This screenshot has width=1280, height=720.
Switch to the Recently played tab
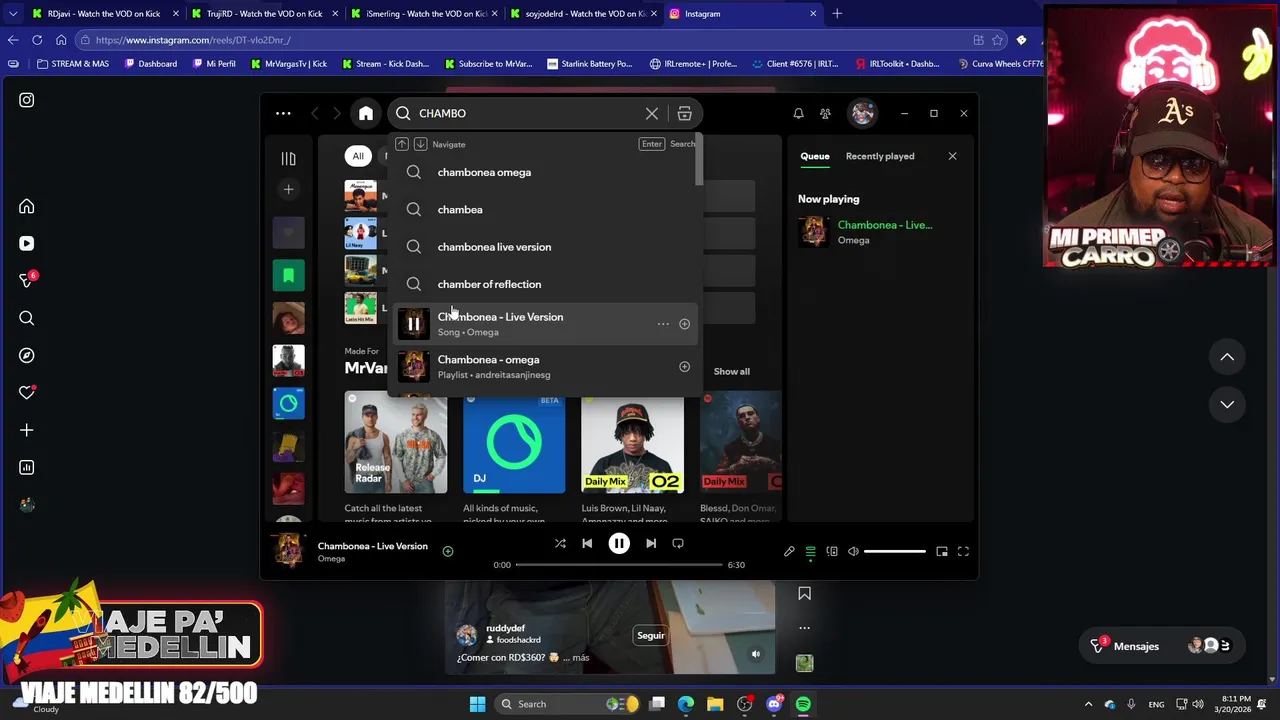click(880, 156)
